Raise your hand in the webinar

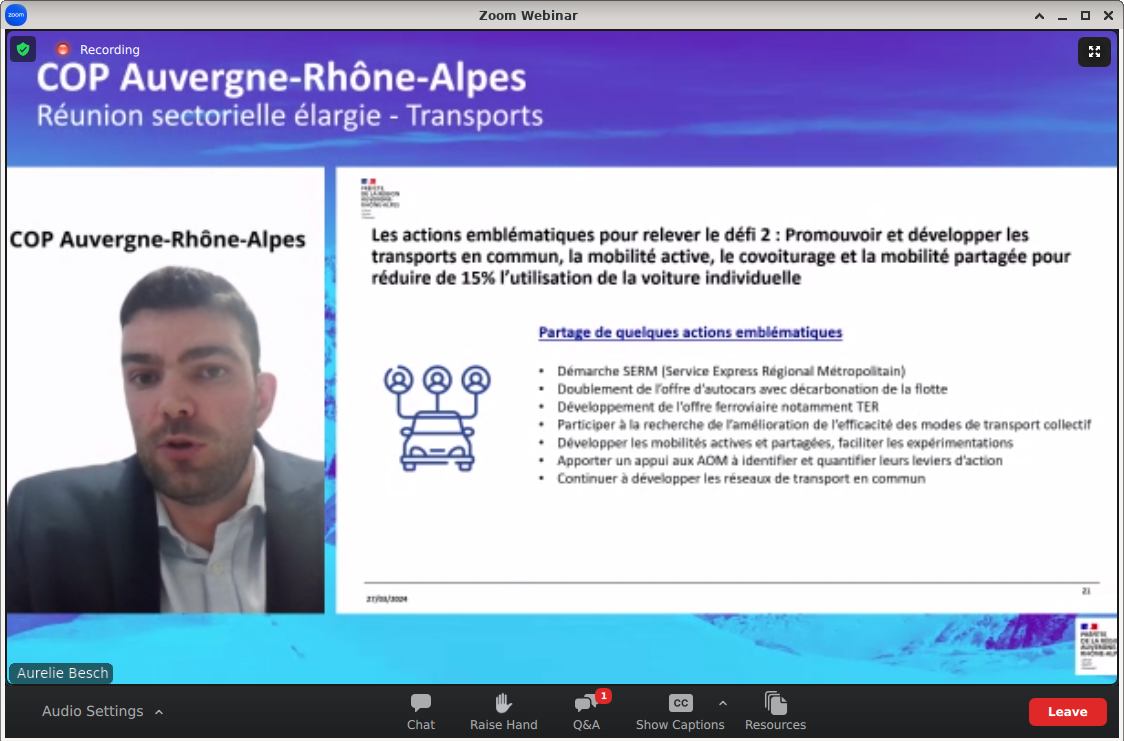click(503, 712)
